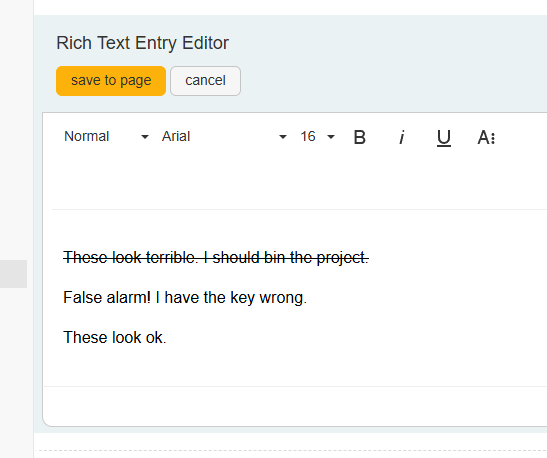The height and width of the screenshot is (458, 547).
Task: Open the font size 16 dropdown
Action: tap(317, 136)
